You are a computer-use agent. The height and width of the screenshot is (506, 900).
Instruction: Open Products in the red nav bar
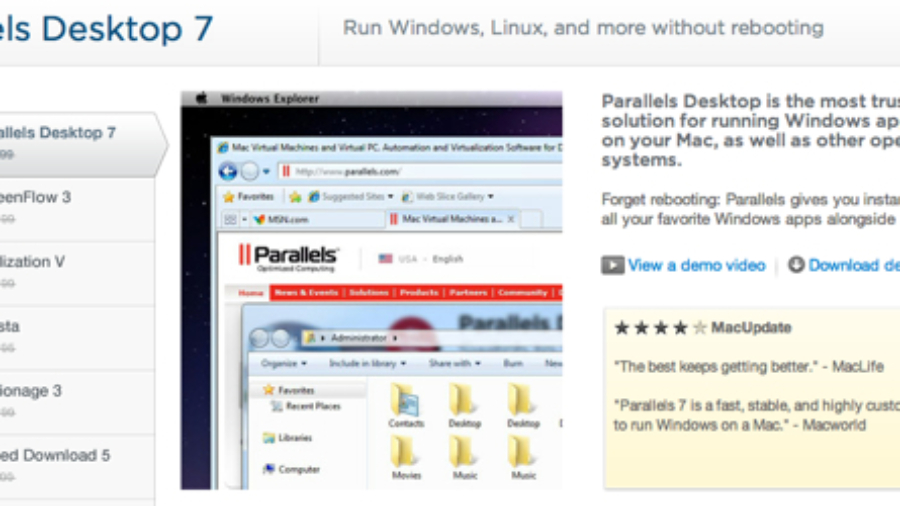[419, 293]
